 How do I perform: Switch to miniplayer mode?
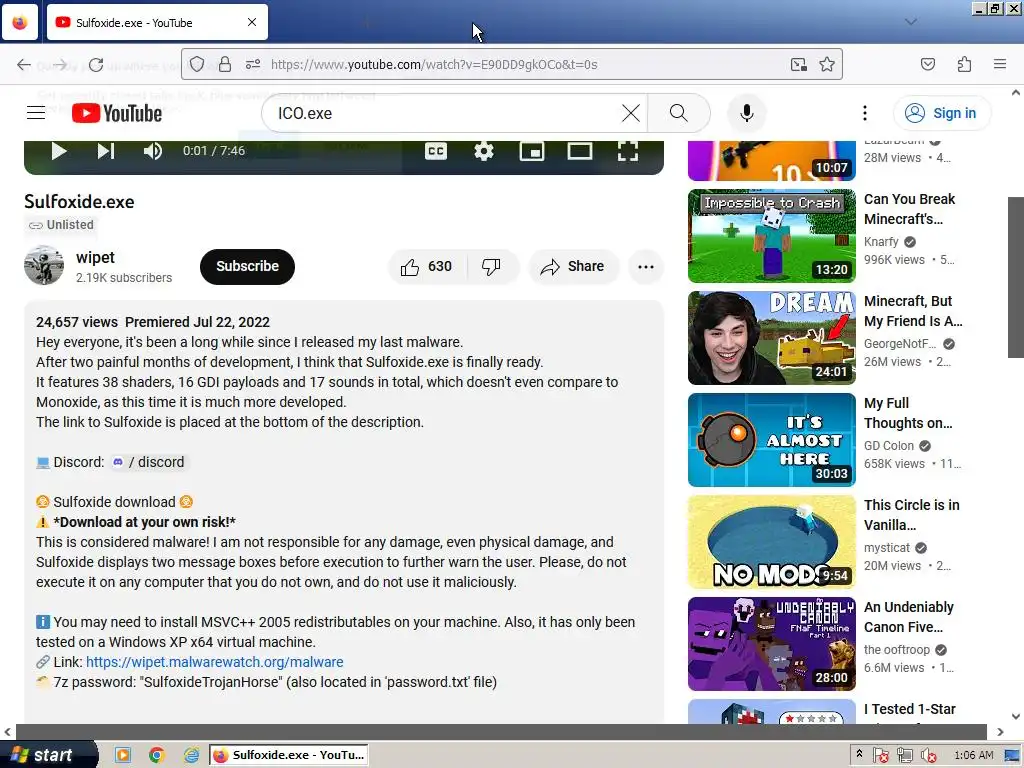pyautogui.click(x=532, y=152)
